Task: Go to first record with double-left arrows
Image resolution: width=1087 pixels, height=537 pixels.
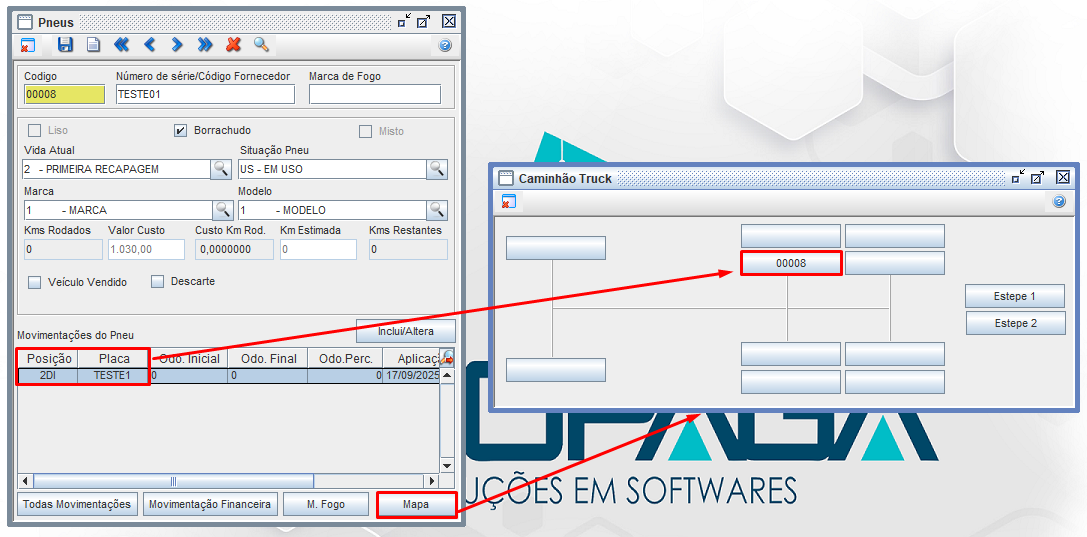Action: pyautogui.click(x=121, y=45)
